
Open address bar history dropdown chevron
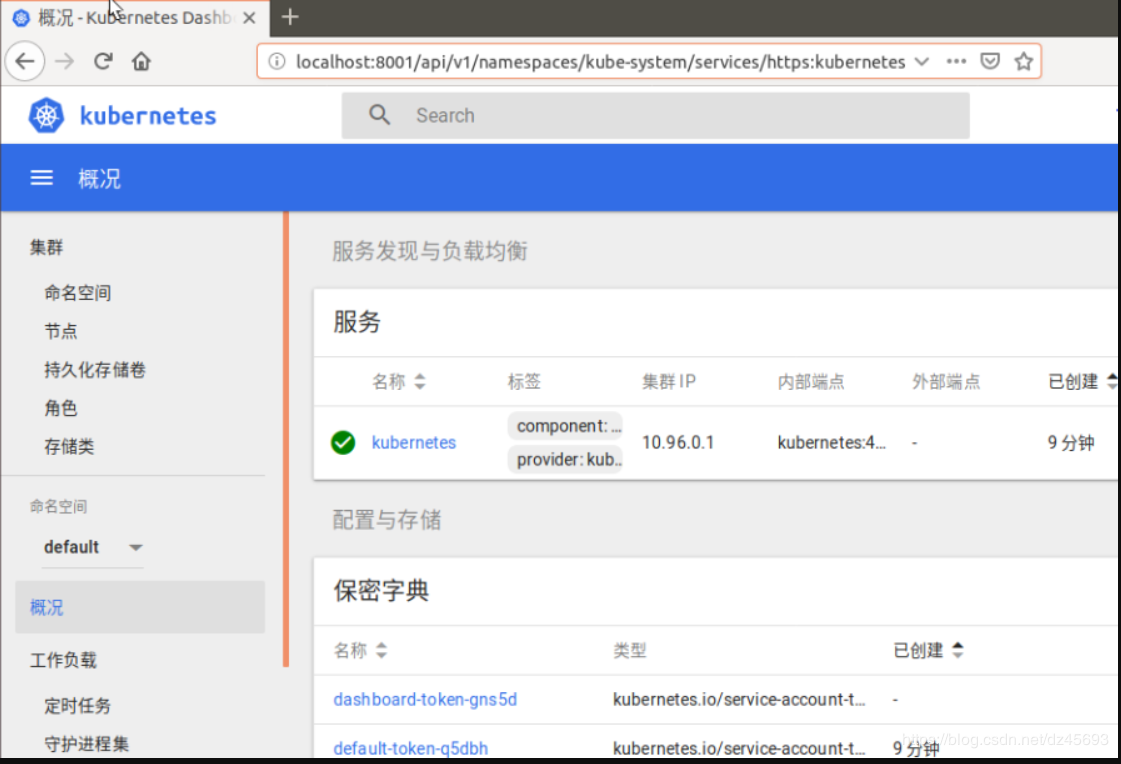pyautogui.click(x=922, y=61)
